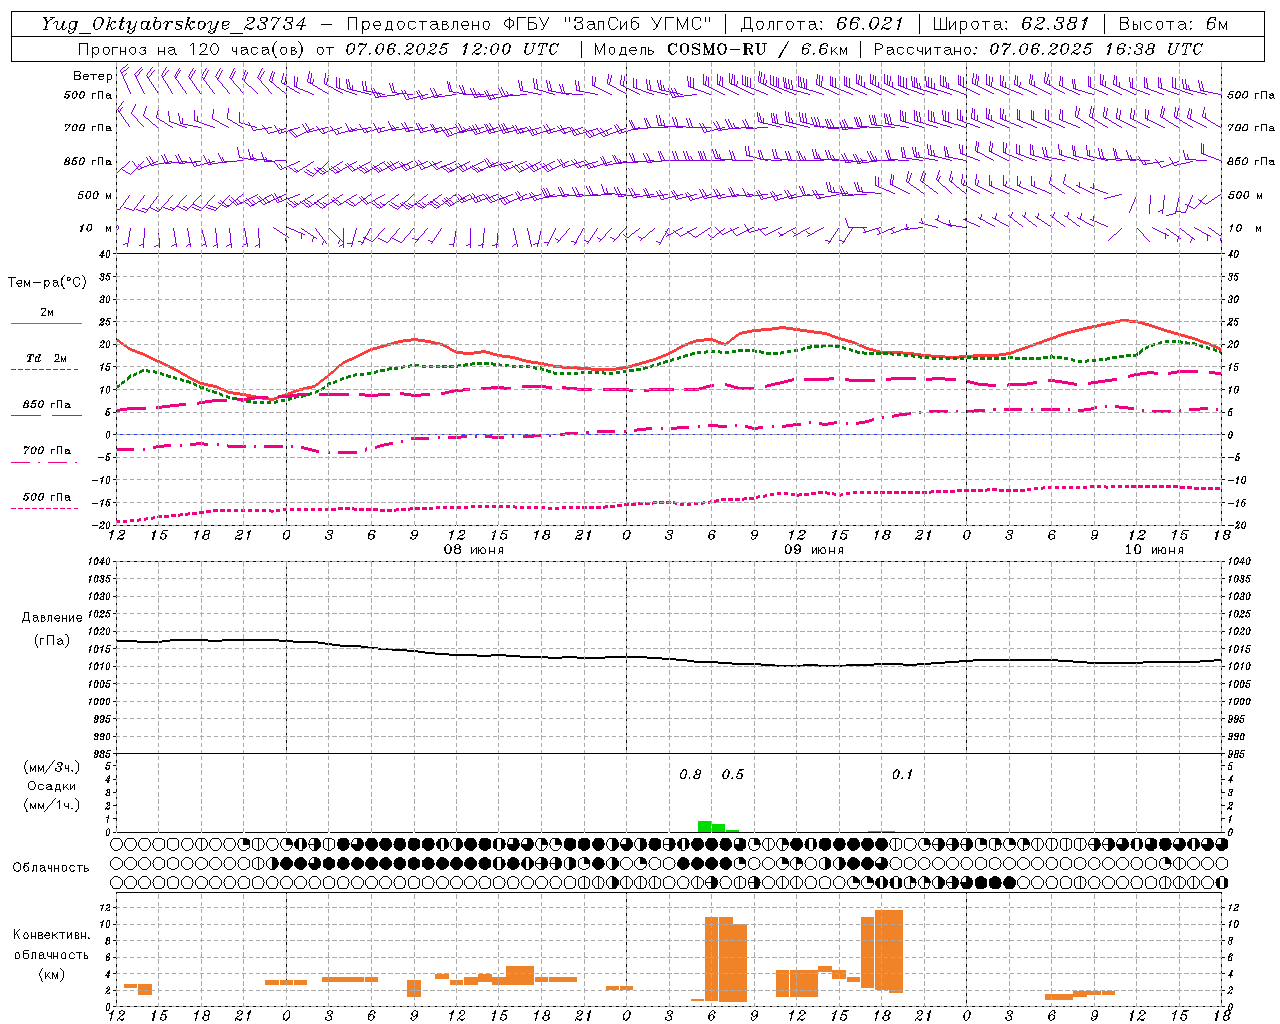Viewport: 1280px width, 1024px height.
Task: Click the Осадки precipitation label
Action: pyautogui.click(x=52, y=786)
